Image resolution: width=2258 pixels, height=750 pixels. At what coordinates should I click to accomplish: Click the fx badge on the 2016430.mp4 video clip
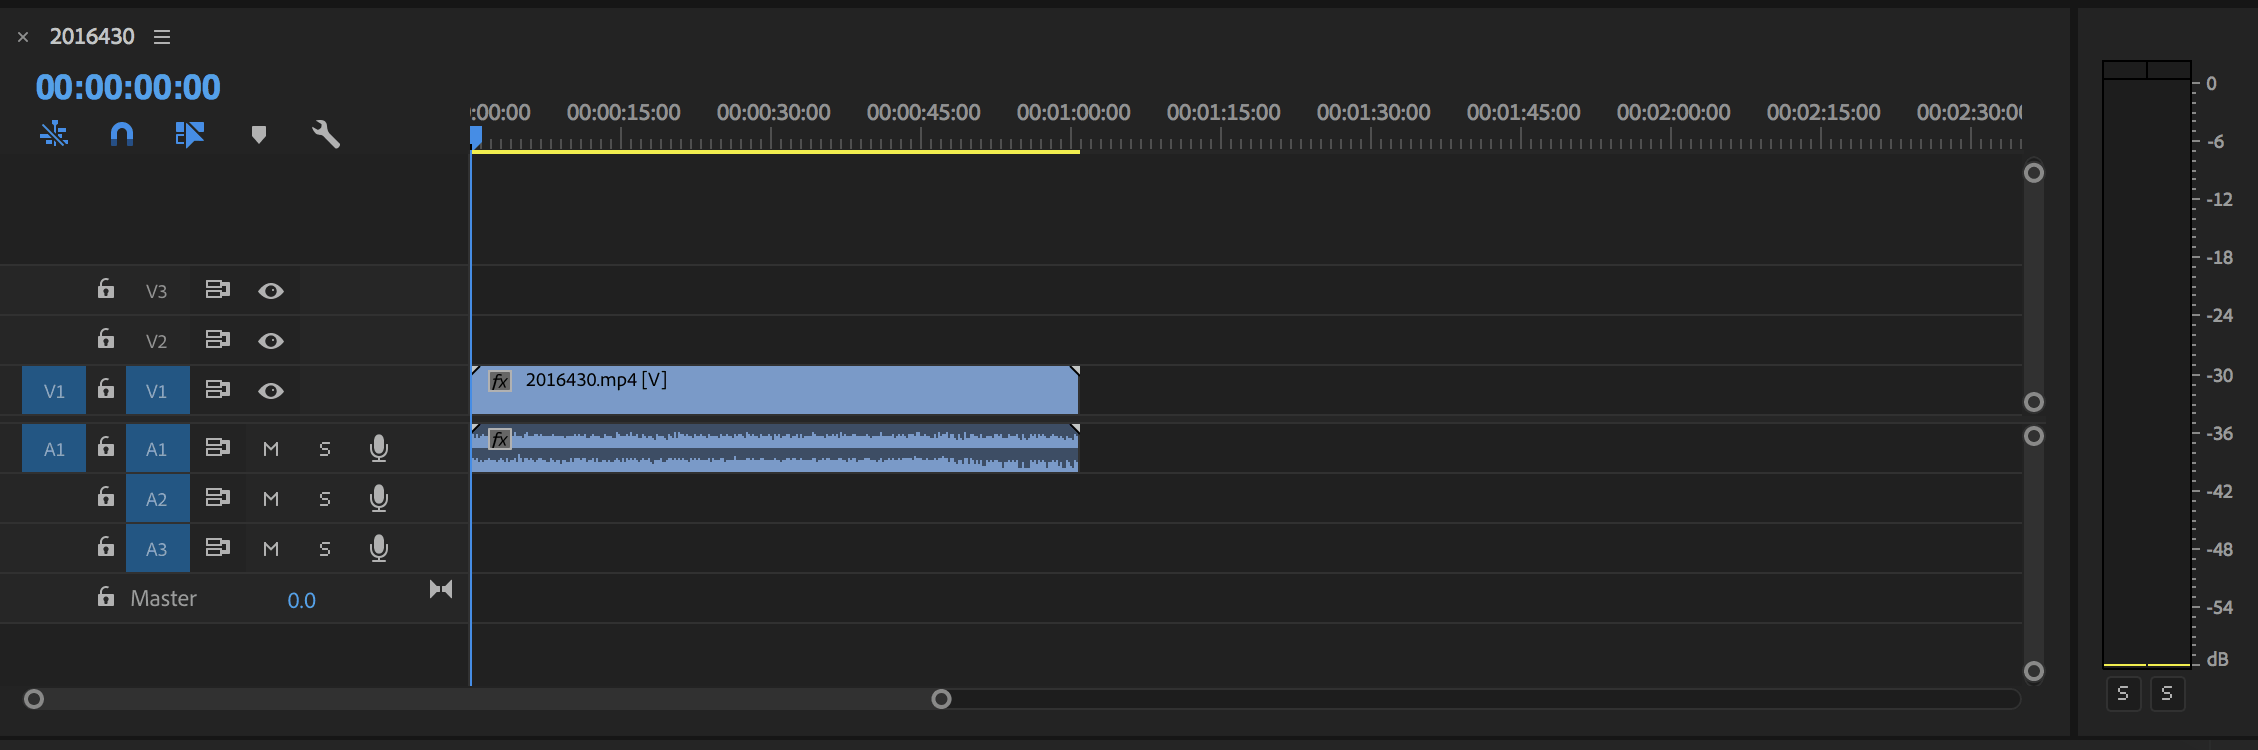(498, 381)
